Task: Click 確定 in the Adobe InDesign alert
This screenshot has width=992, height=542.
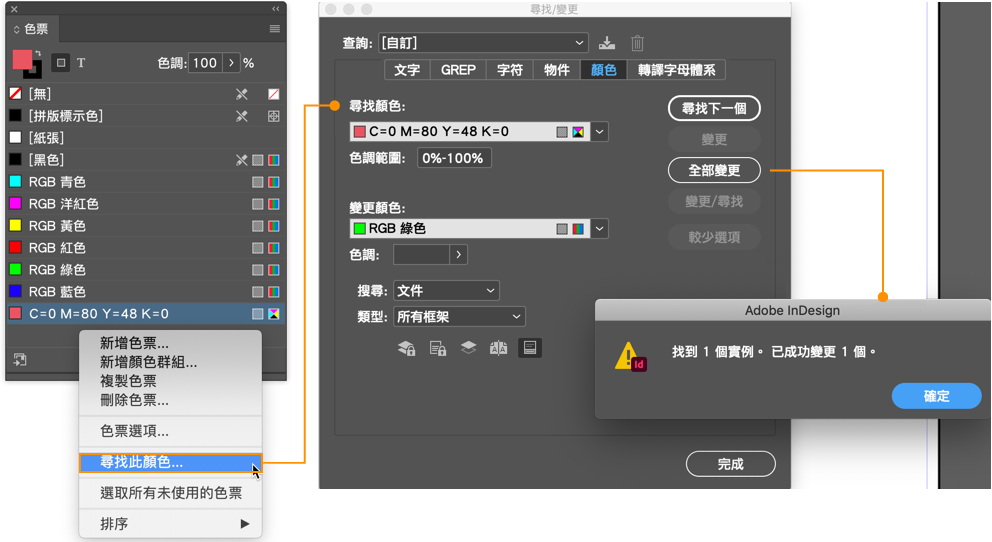Action: click(936, 396)
